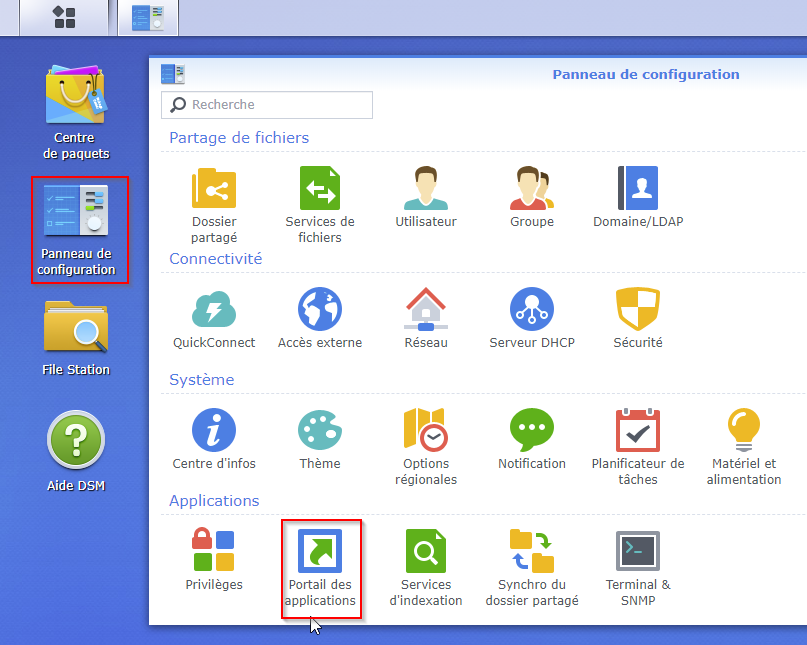Open Domaine/LDAP settings
The width and height of the screenshot is (807, 645).
click(x=638, y=197)
